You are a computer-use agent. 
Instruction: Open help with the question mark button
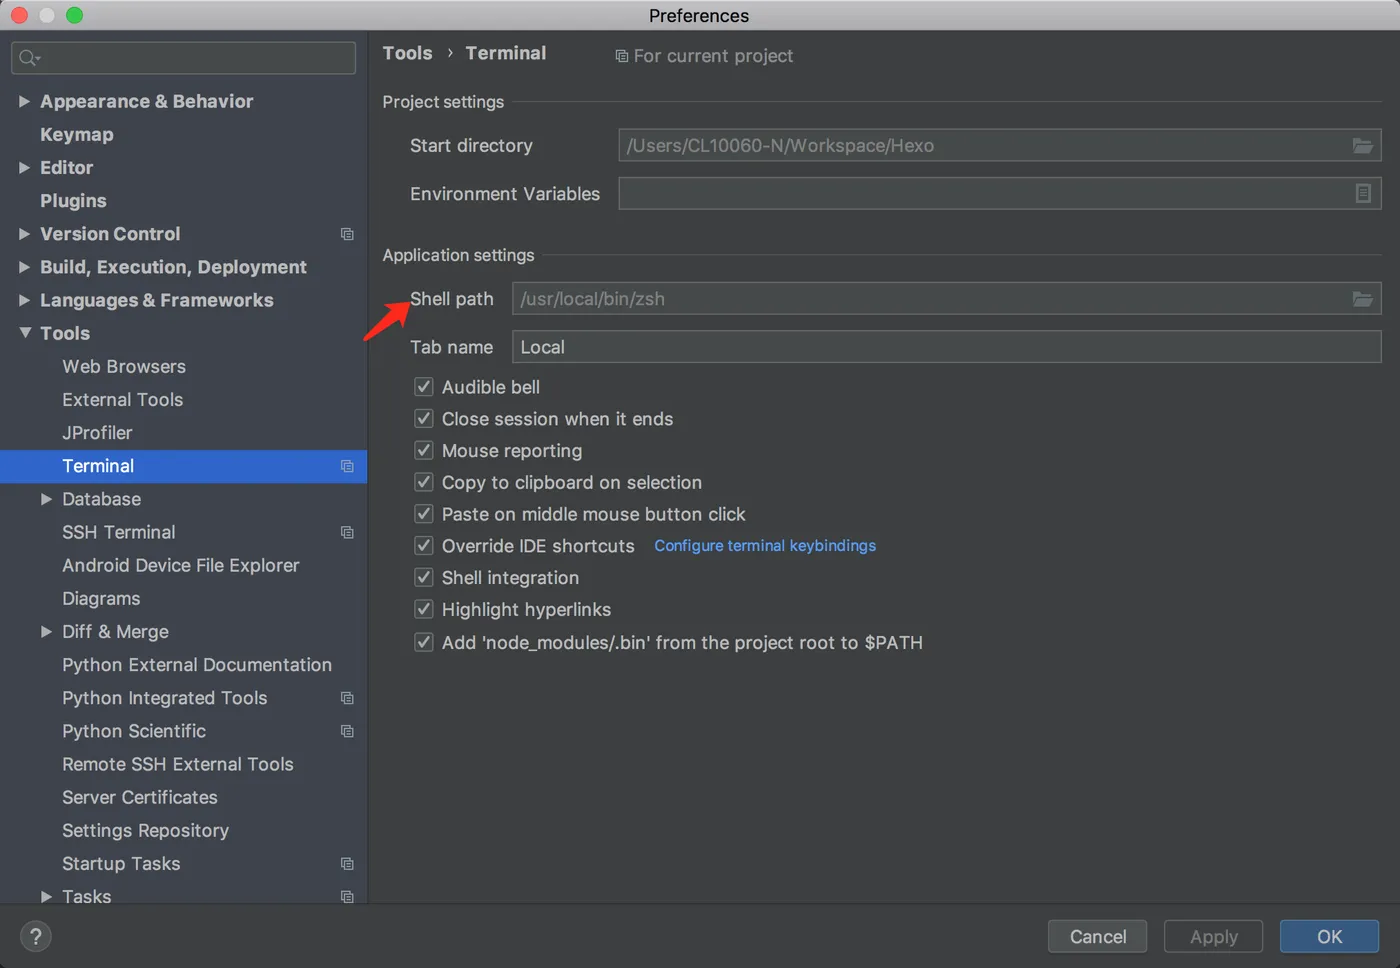pos(36,936)
